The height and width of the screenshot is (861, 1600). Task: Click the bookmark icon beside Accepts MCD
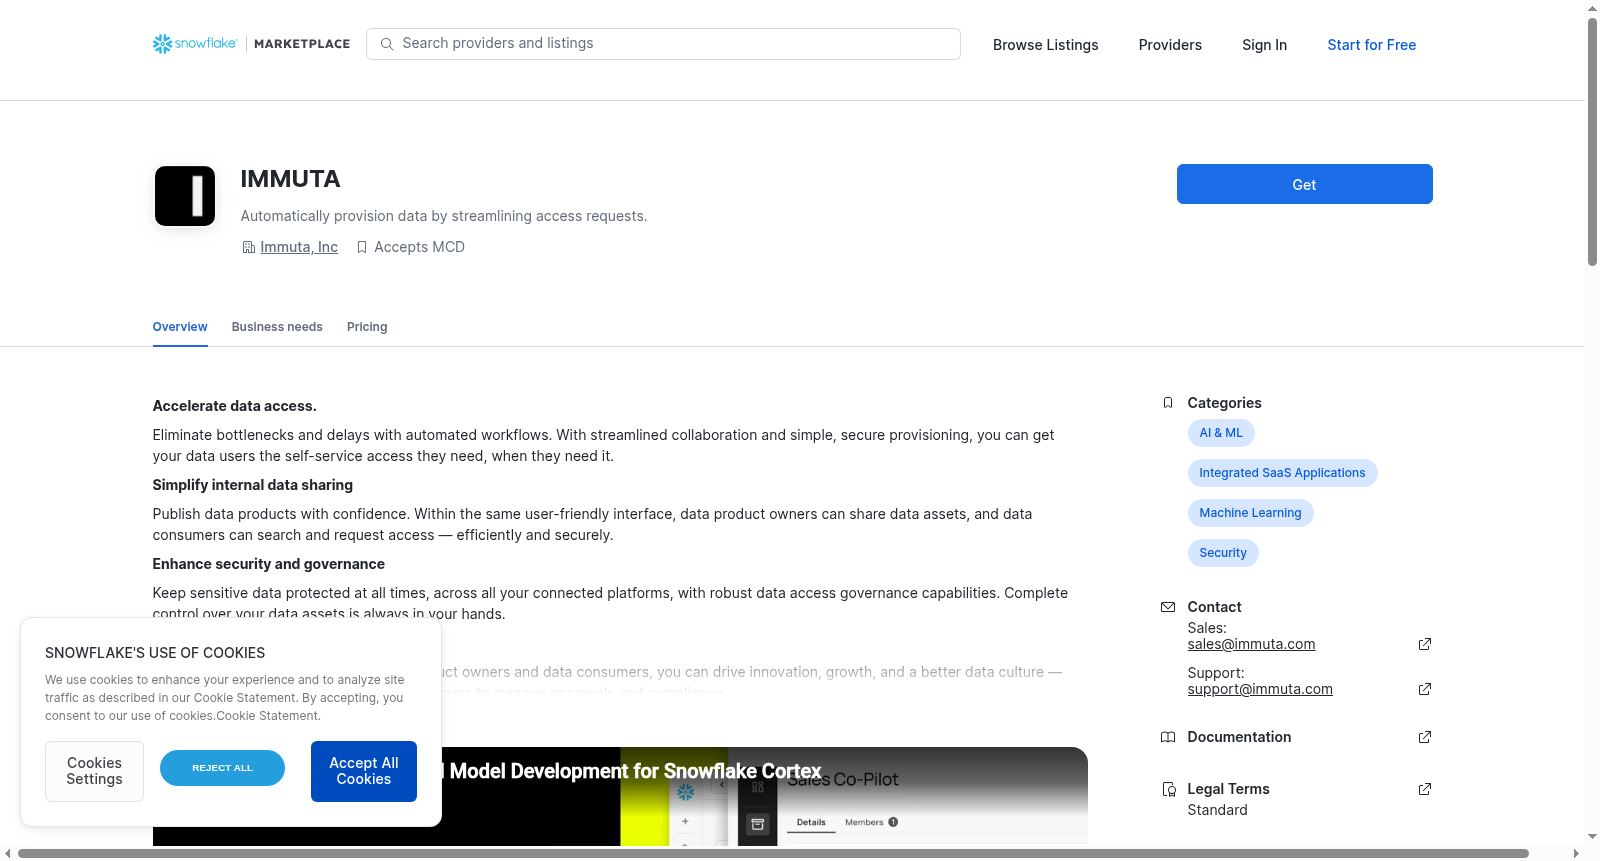point(362,247)
